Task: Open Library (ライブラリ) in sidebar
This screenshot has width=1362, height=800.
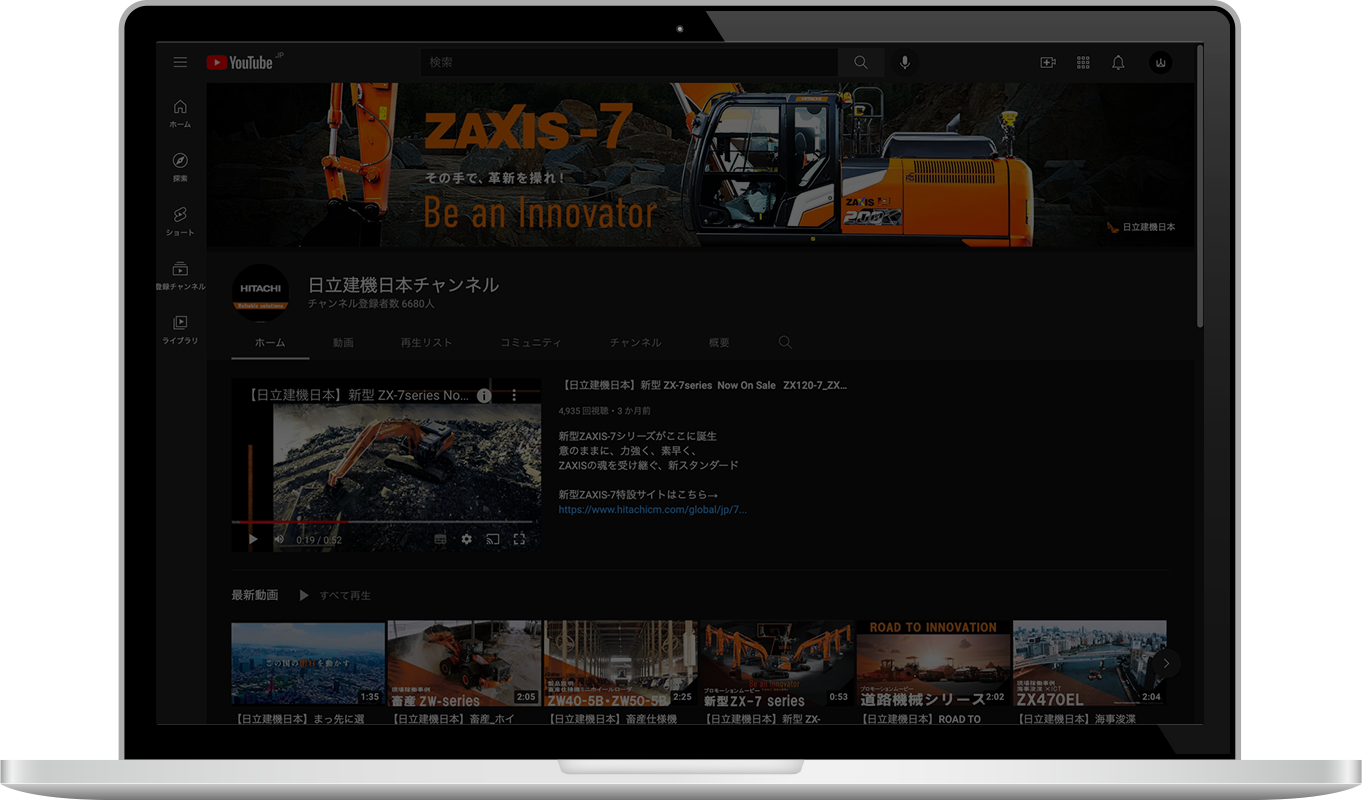Action: tap(180, 330)
